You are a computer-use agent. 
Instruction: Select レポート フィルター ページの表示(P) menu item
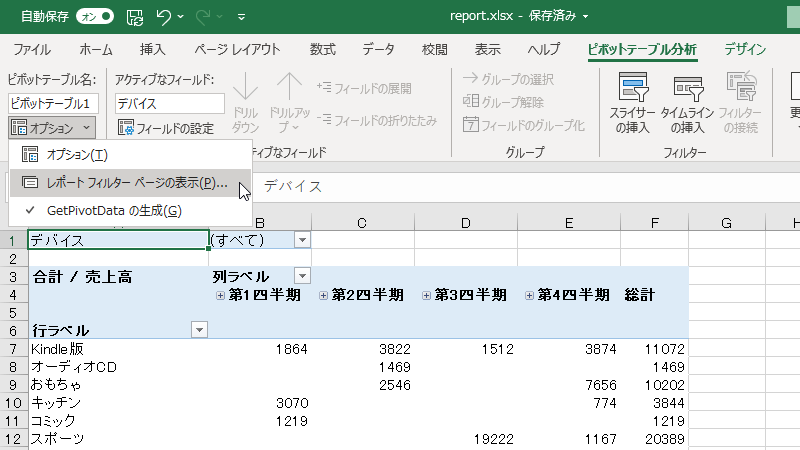[x=130, y=183]
